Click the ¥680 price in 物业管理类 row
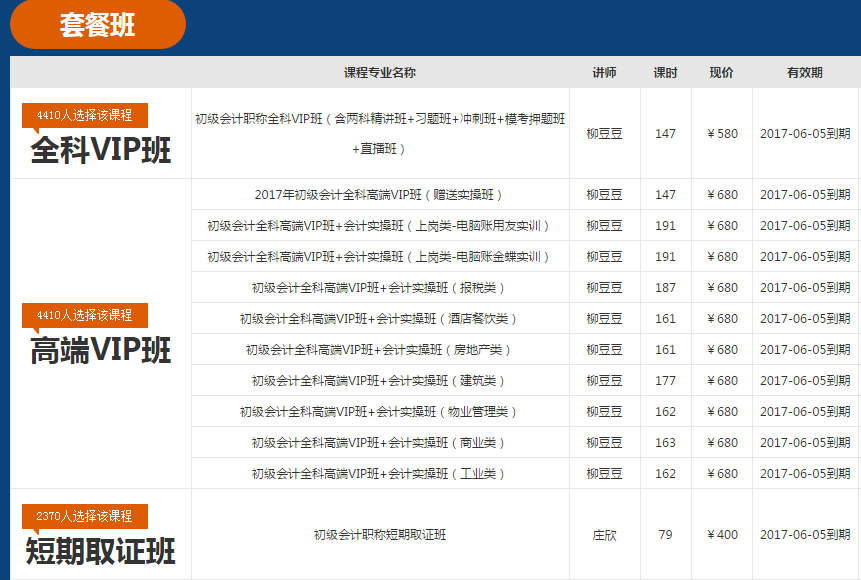This screenshot has height=580, width=861. [x=722, y=412]
